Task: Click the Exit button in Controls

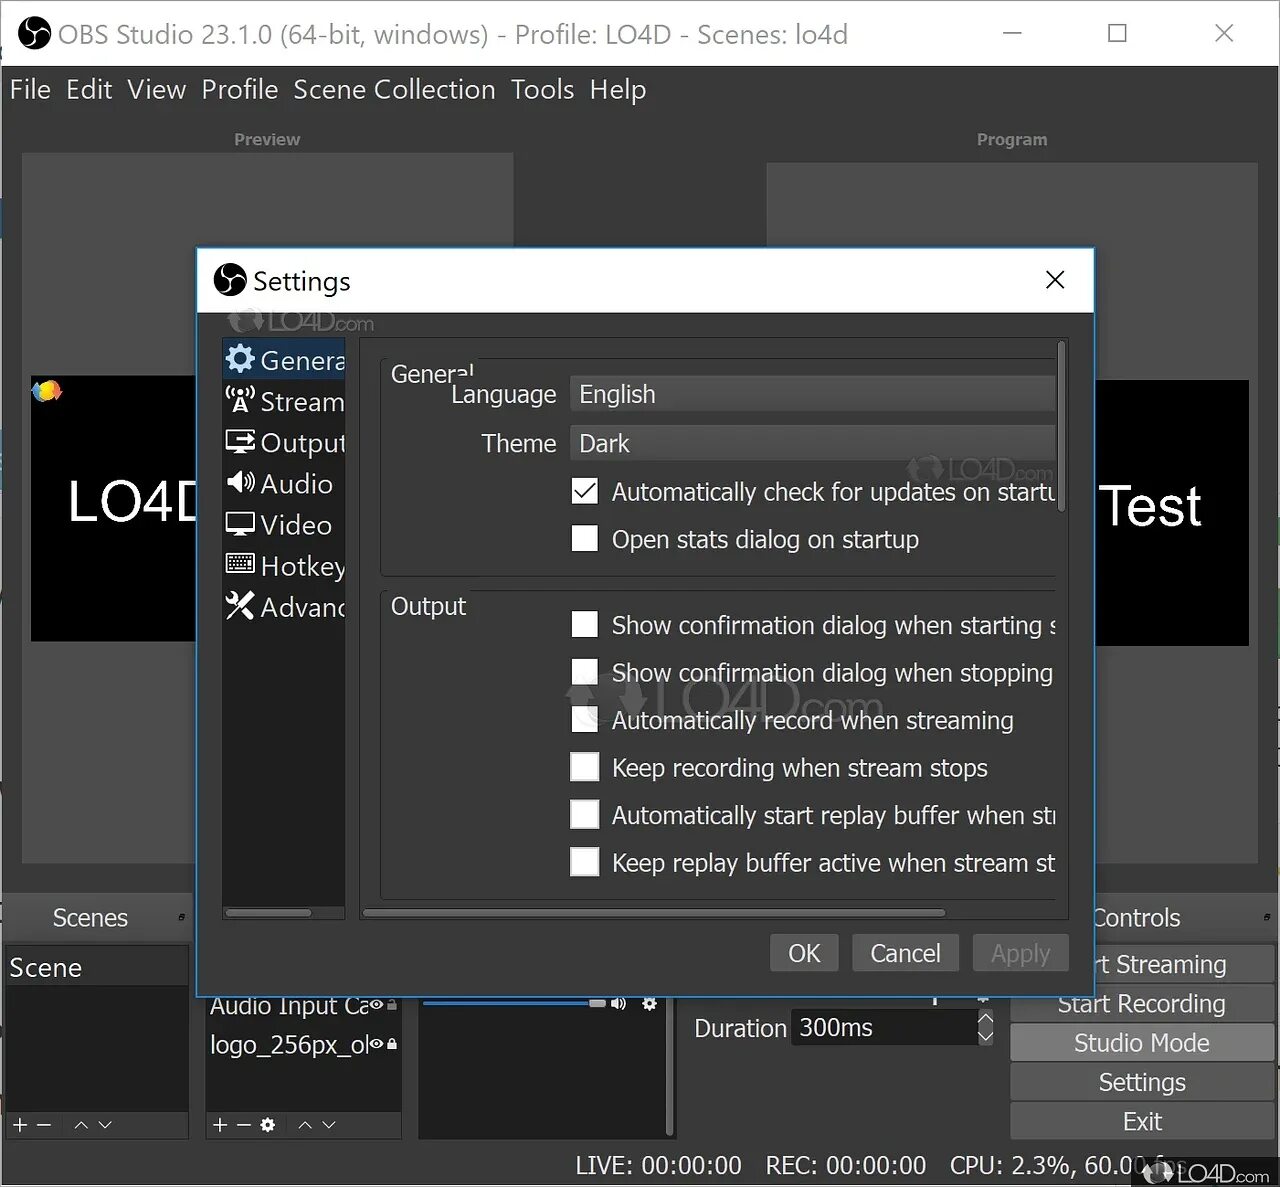Action: (1142, 1121)
